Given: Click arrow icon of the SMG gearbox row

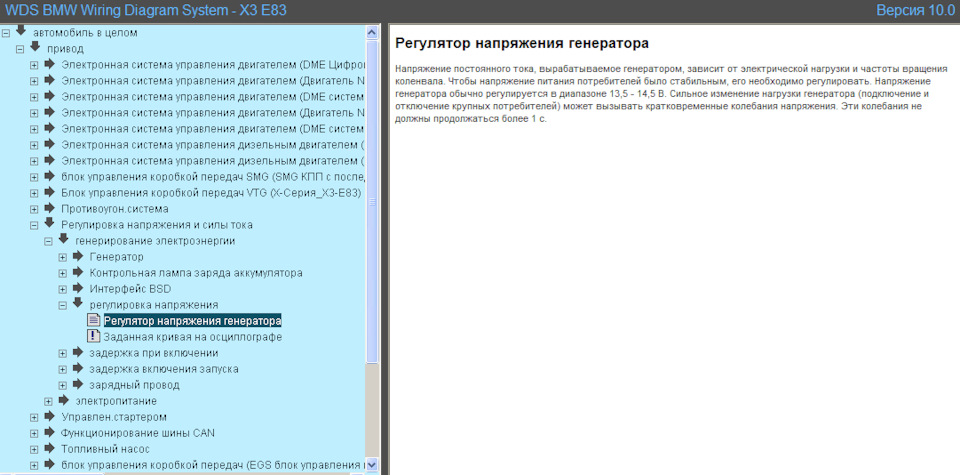Looking at the screenshot, I should 50,176.
